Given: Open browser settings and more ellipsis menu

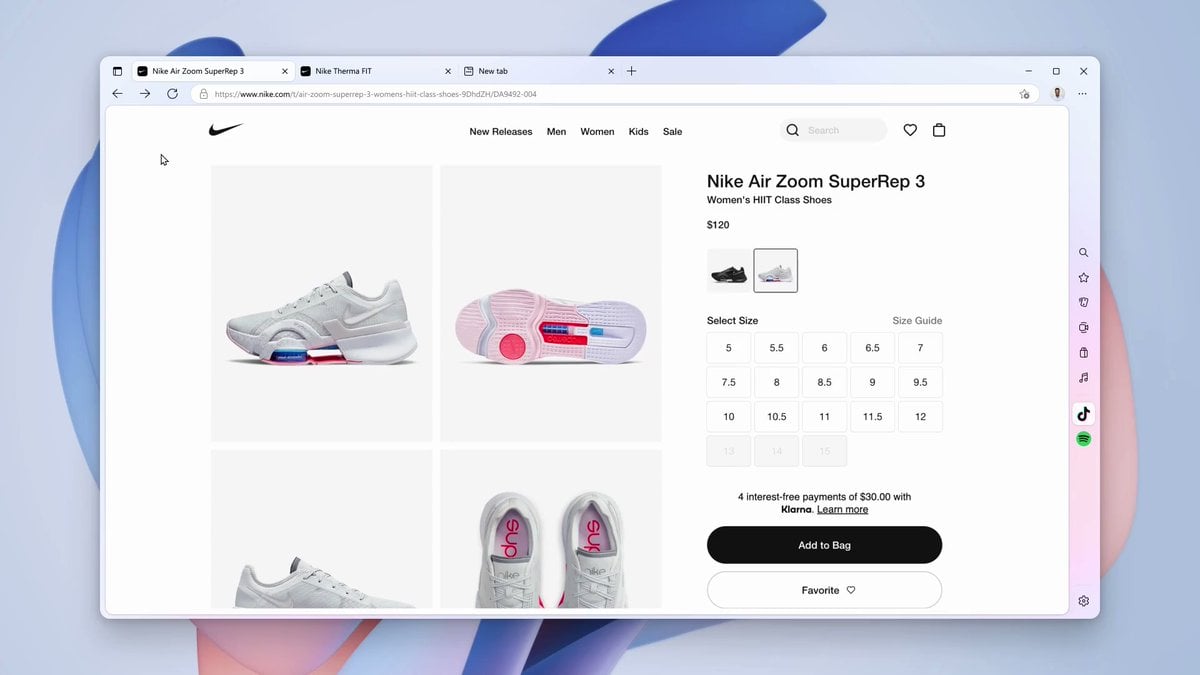Looking at the screenshot, I should coord(1083,94).
